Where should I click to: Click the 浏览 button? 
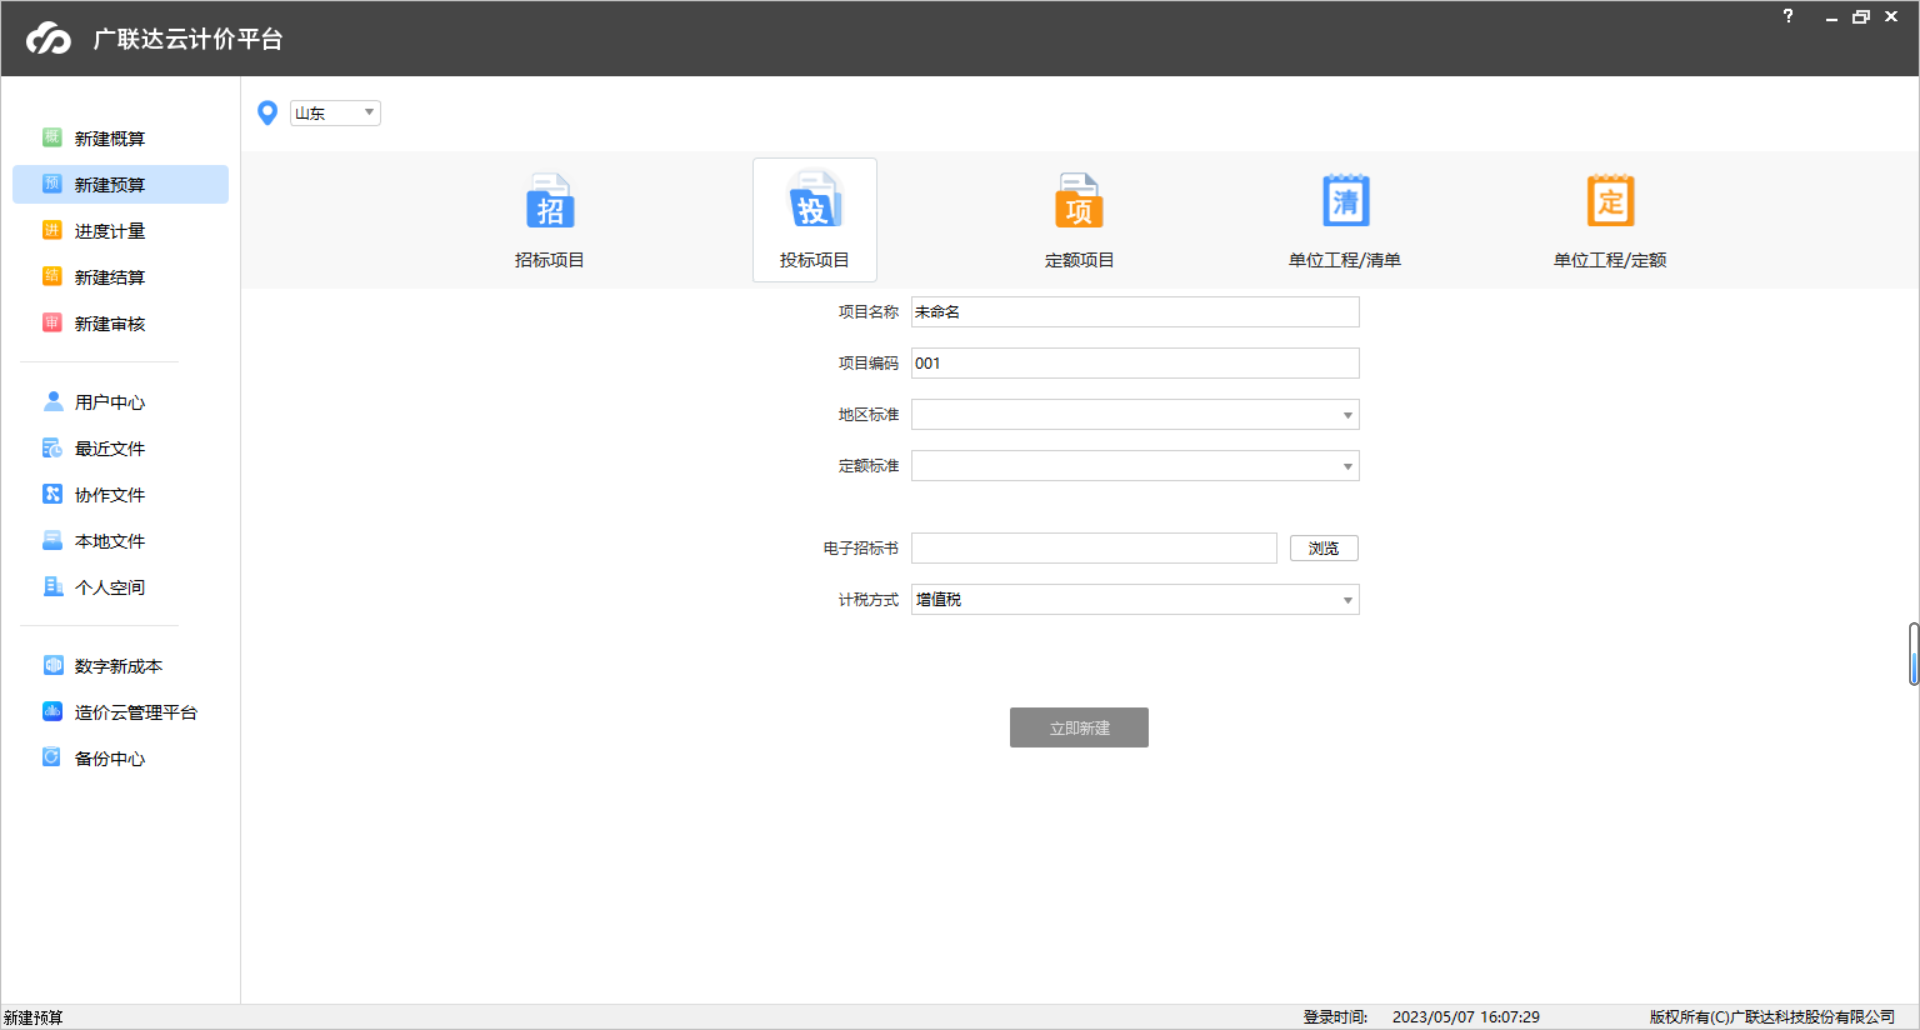[1324, 548]
